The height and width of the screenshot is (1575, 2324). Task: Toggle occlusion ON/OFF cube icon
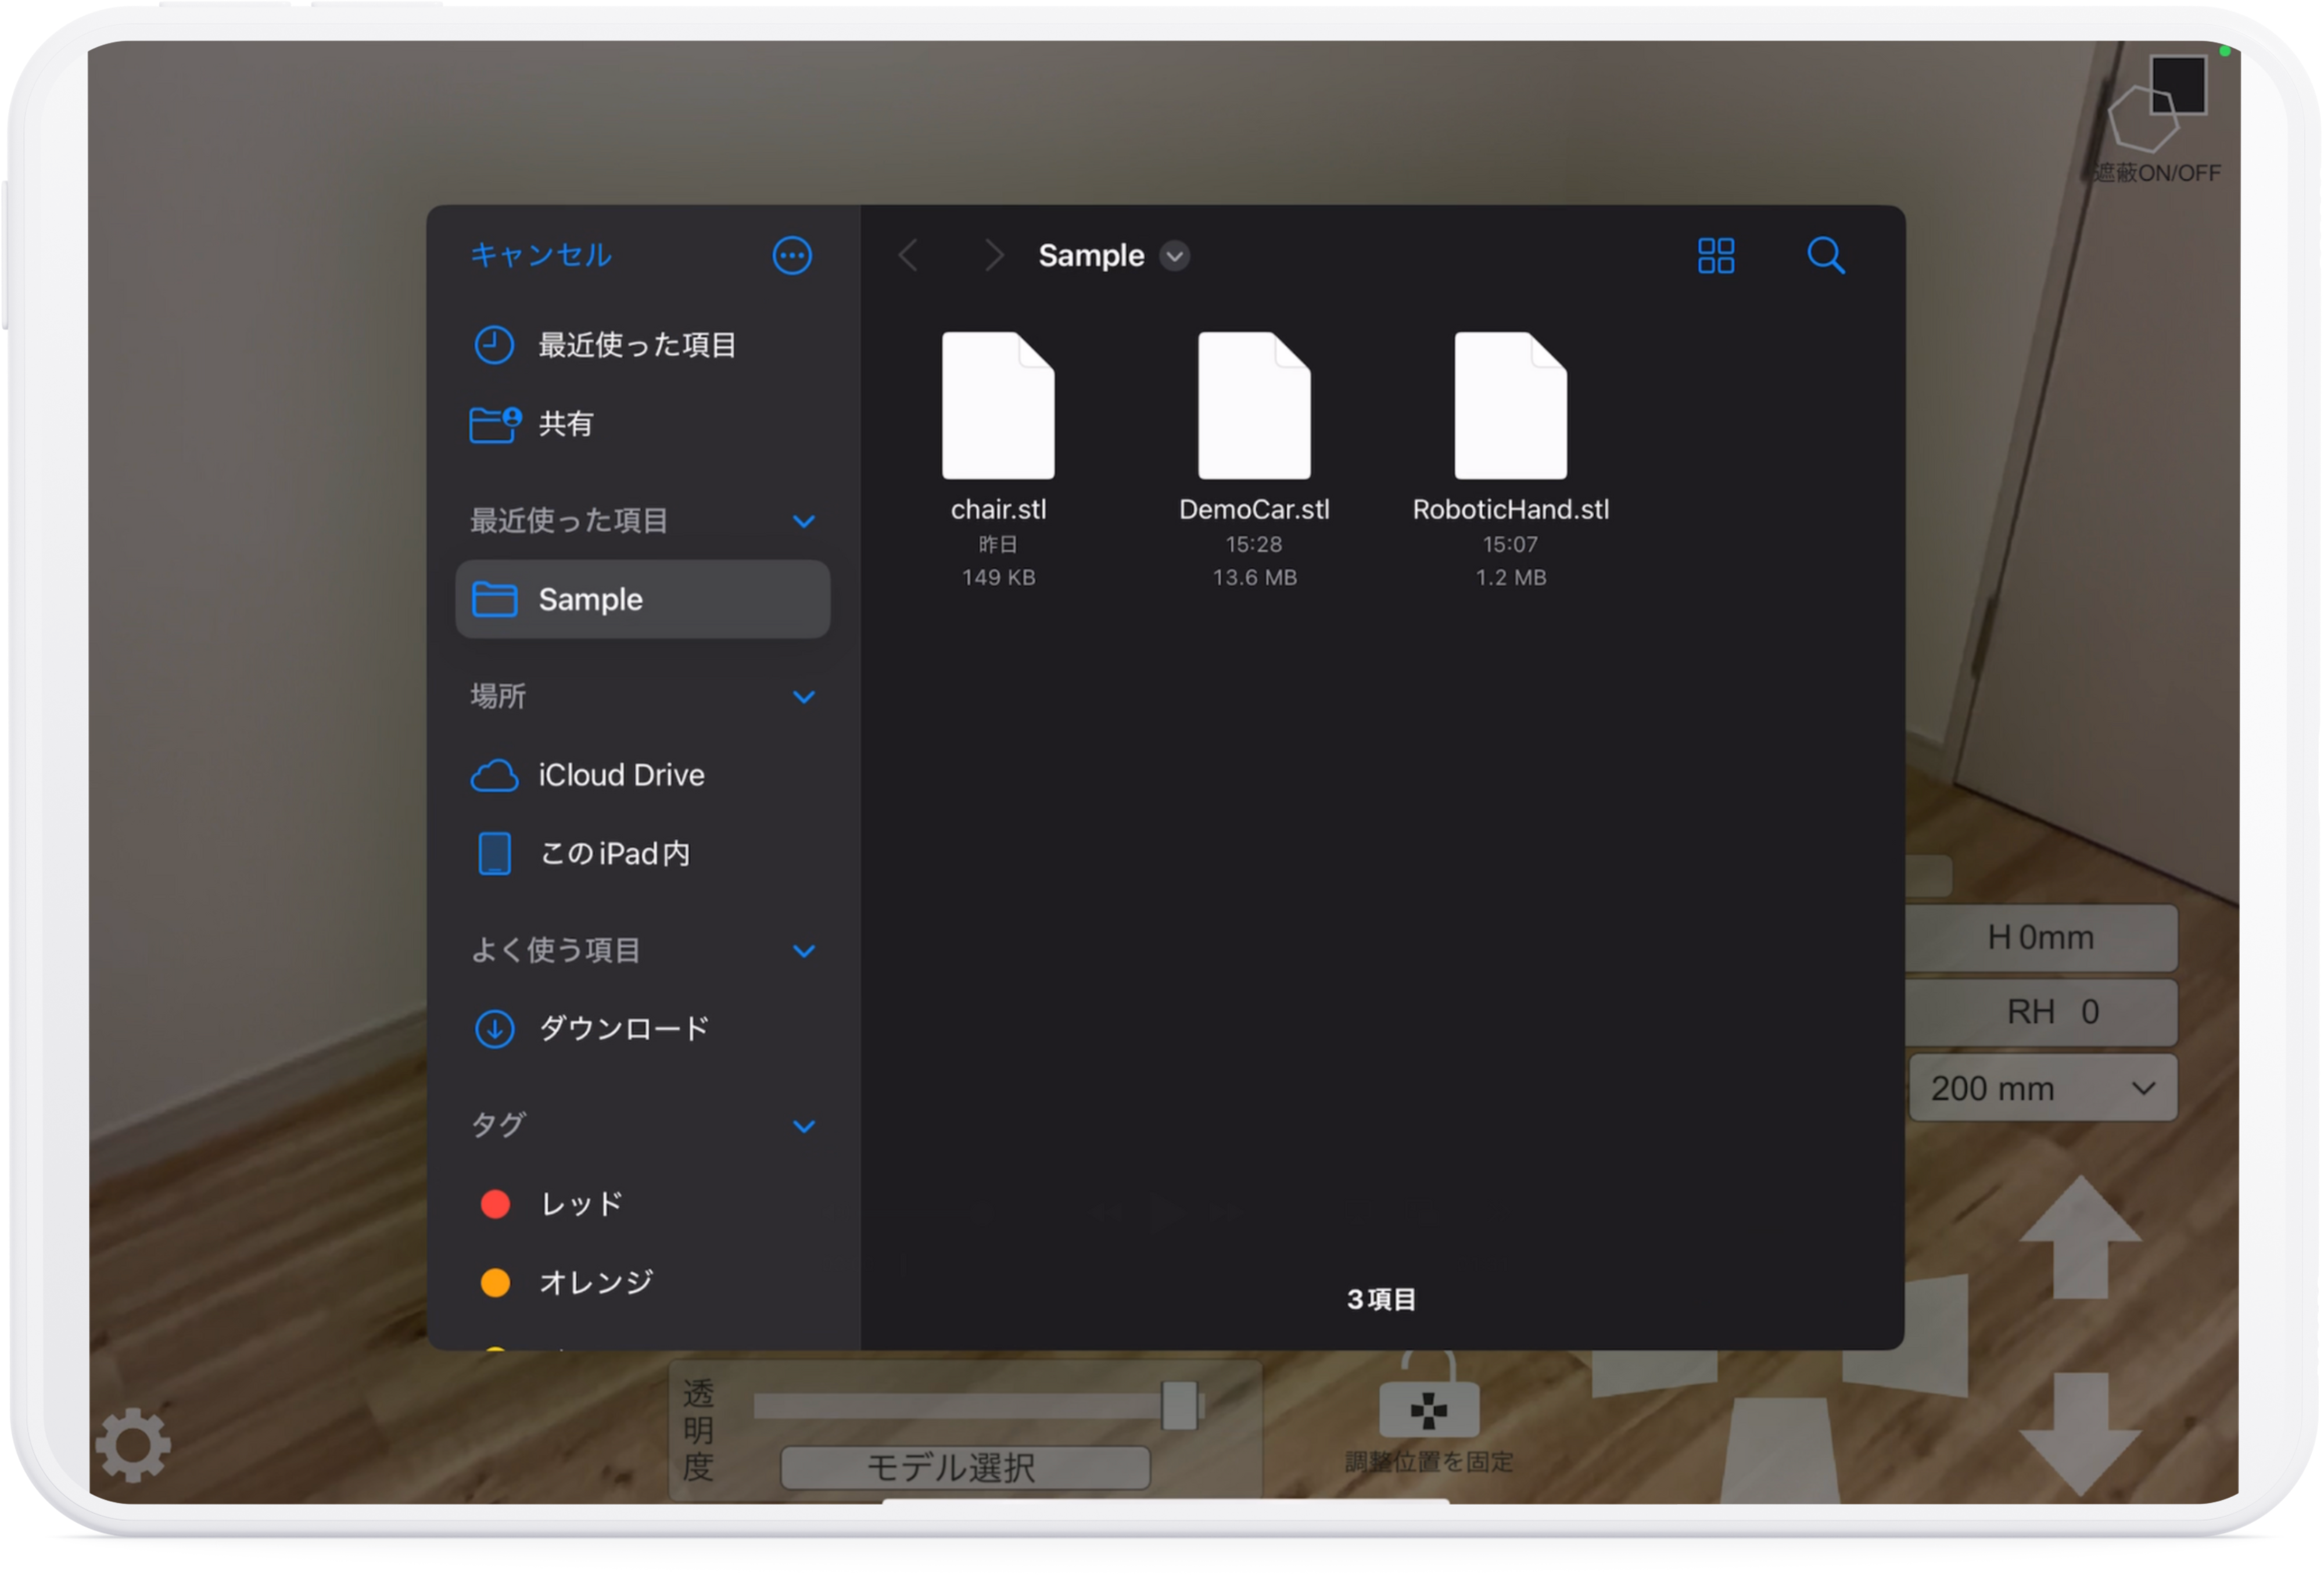(2158, 105)
